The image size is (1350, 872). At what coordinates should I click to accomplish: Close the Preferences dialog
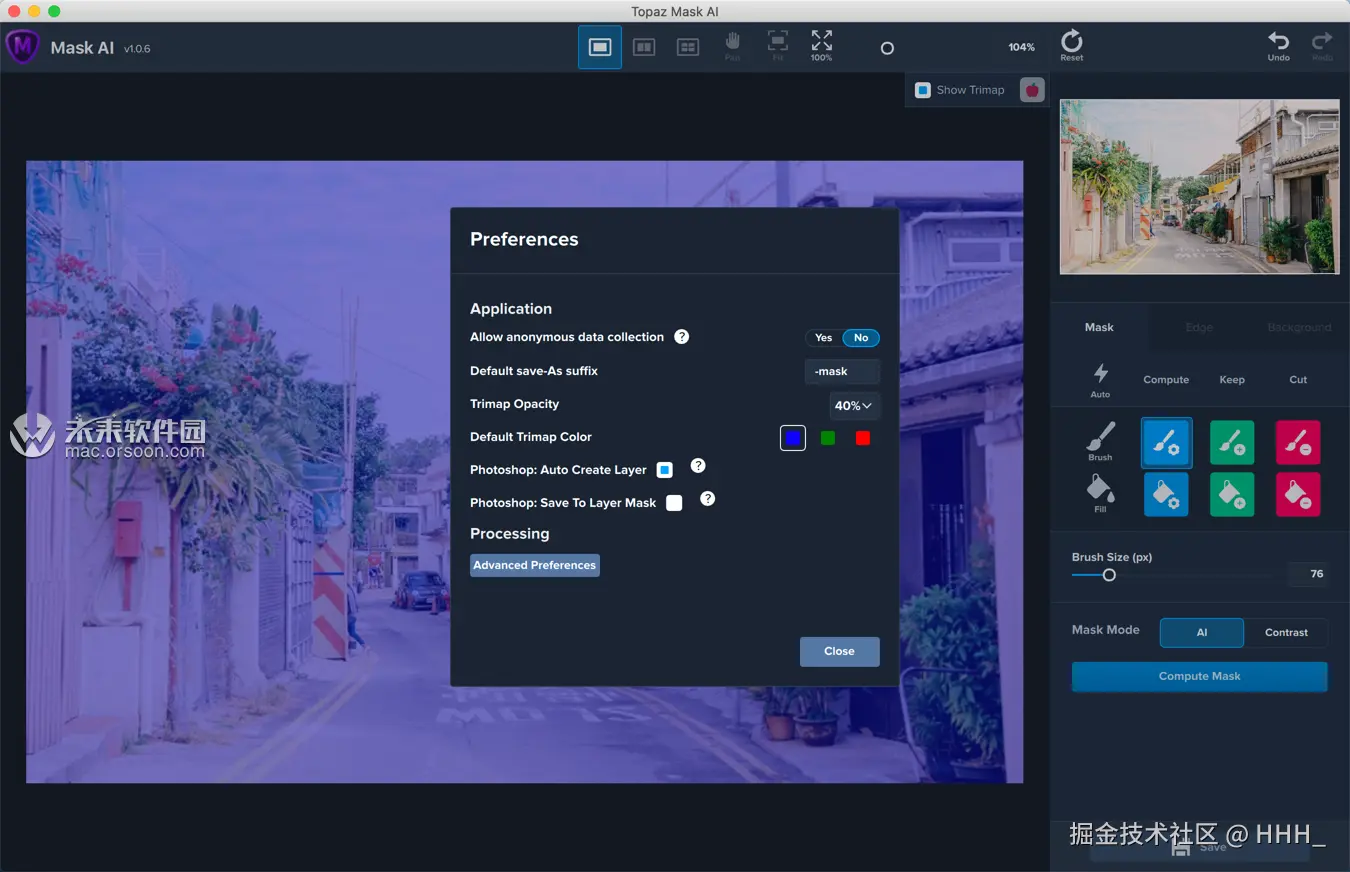tap(839, 651)
